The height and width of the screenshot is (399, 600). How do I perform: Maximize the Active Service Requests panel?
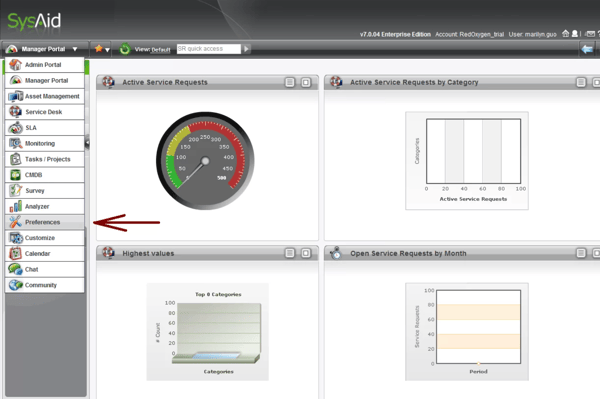[x=306, y=82]
